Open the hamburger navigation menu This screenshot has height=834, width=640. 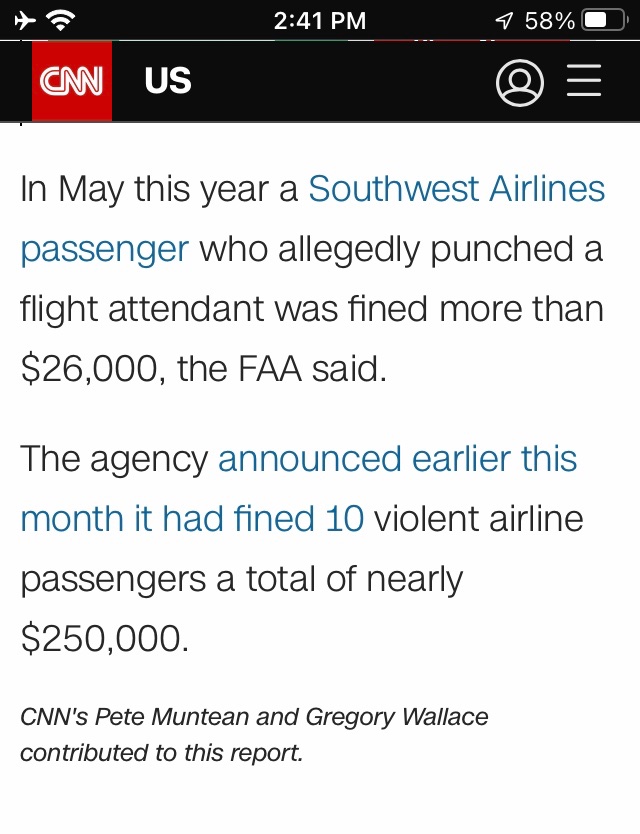click(x=584, y=82)
